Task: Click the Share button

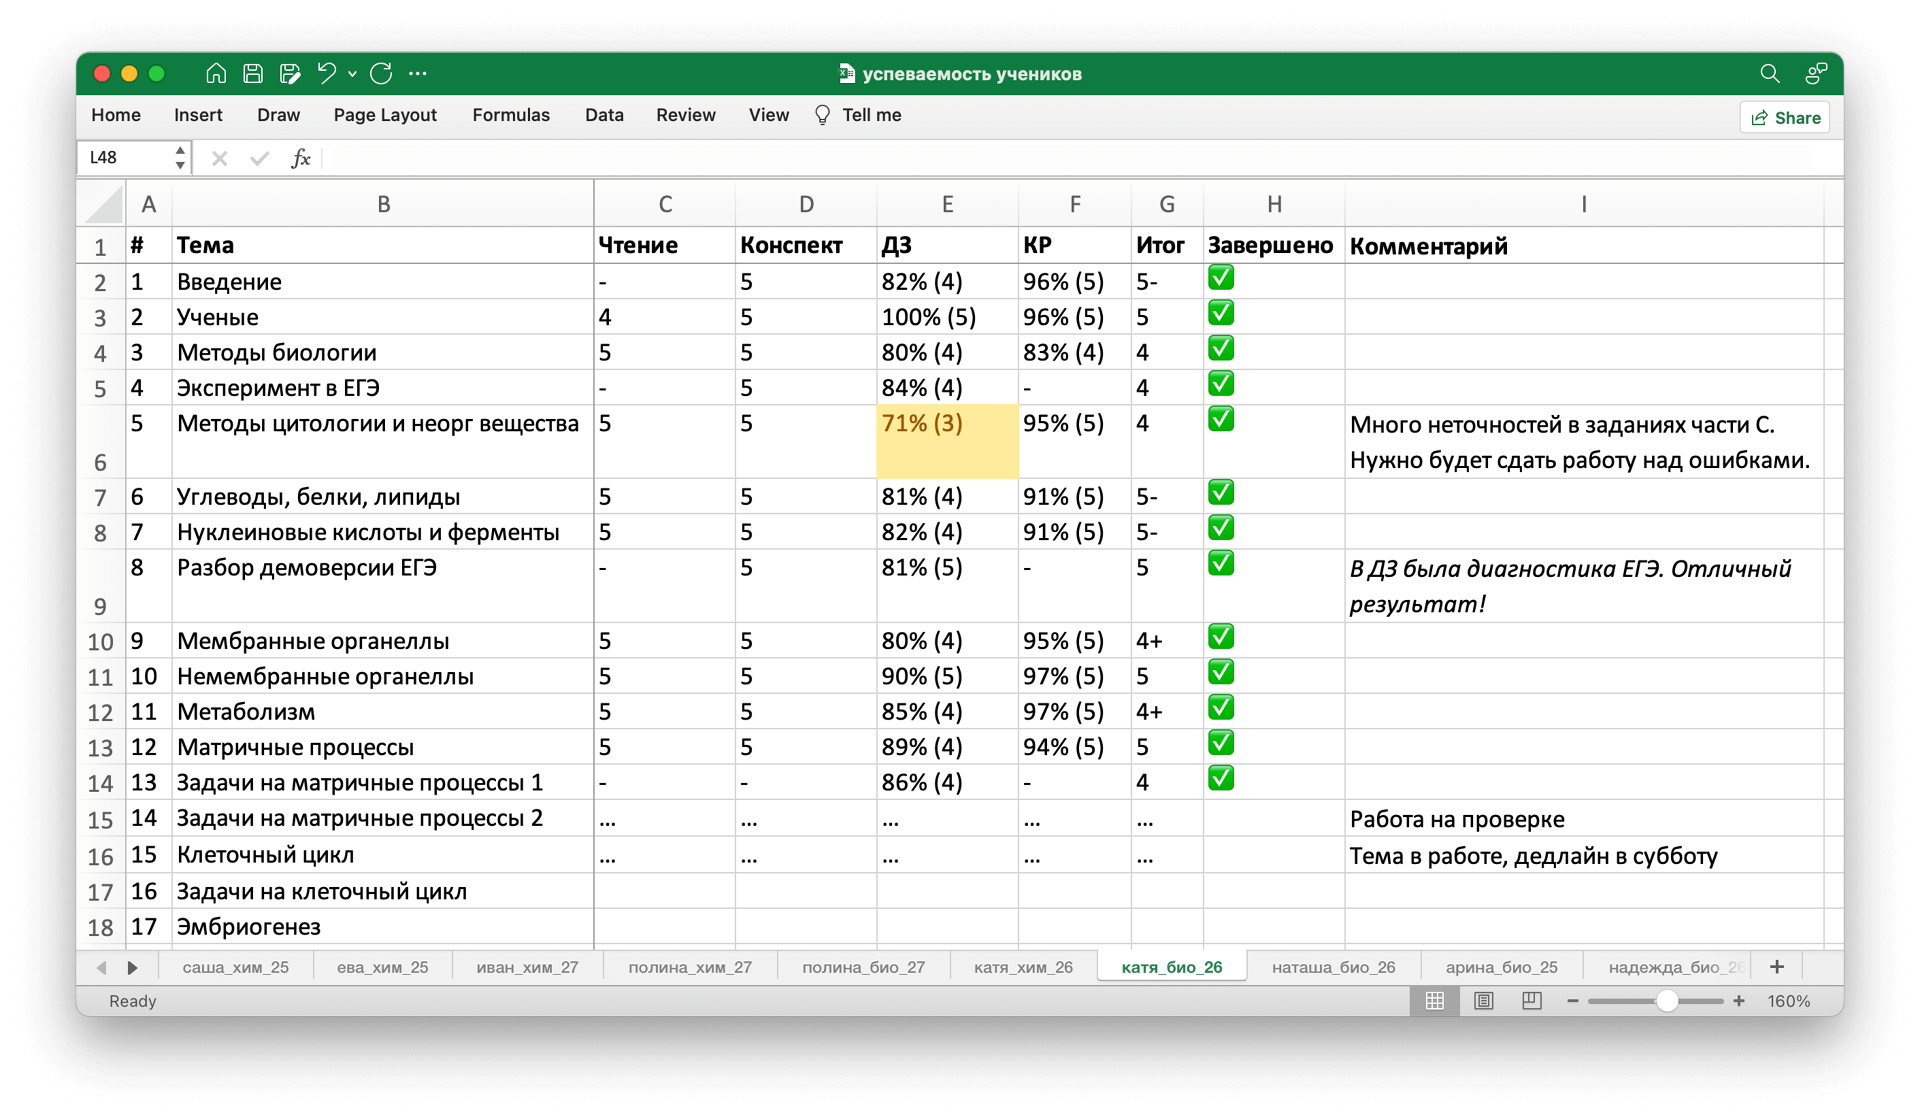Action: (x=1785, y=118)
